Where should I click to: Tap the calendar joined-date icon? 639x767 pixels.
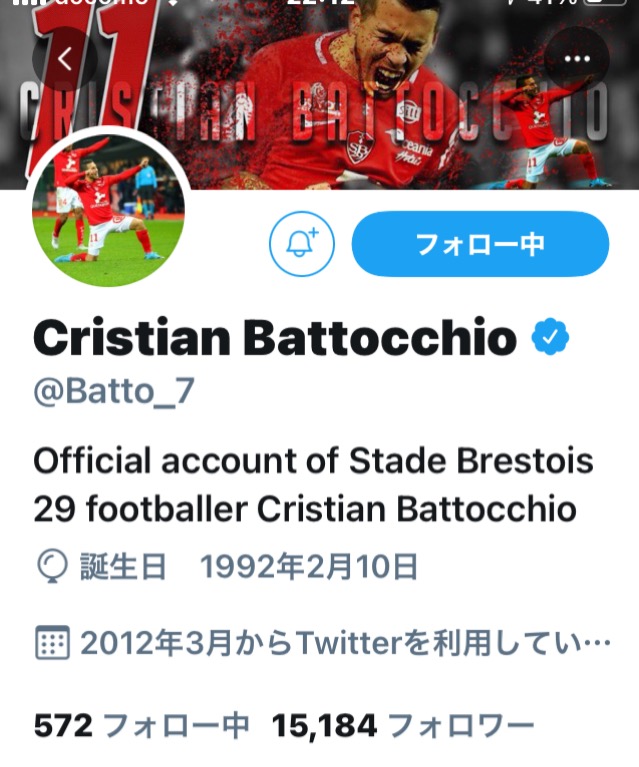52,642
